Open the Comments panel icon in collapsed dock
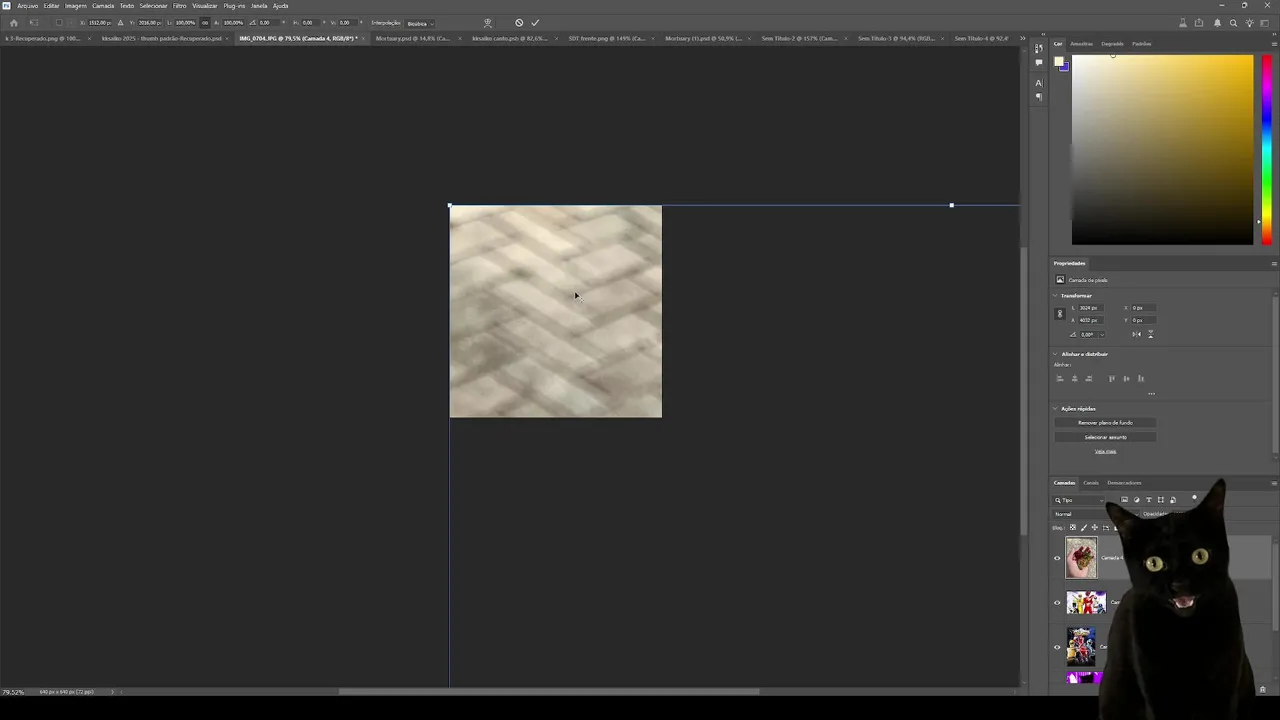This screenshot has height=720, width=1280. (1039, 62)
